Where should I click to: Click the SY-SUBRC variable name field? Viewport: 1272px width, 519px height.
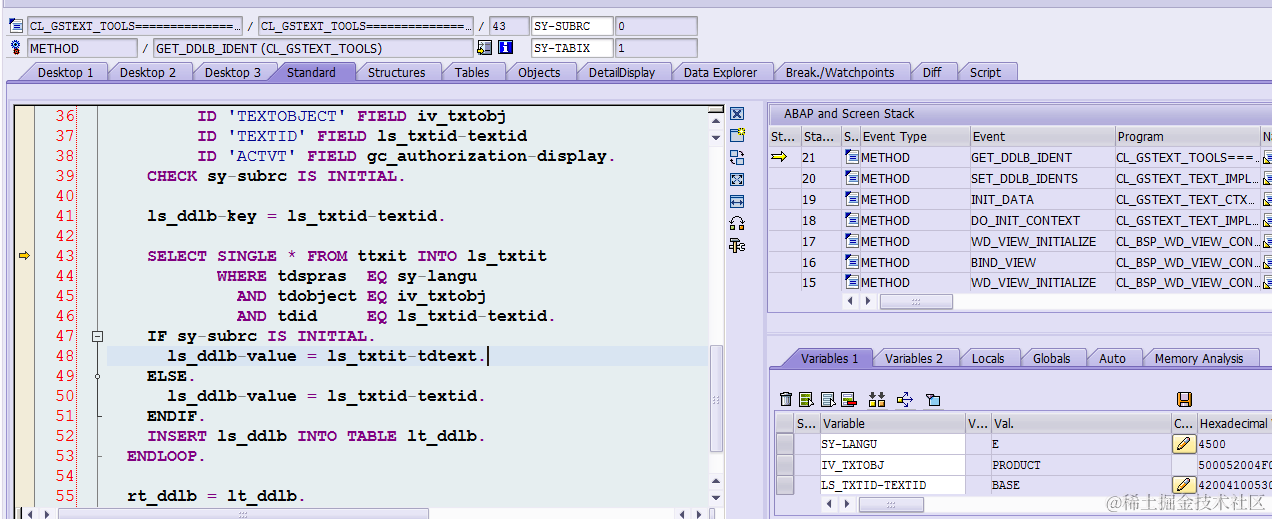coord(571,26)
